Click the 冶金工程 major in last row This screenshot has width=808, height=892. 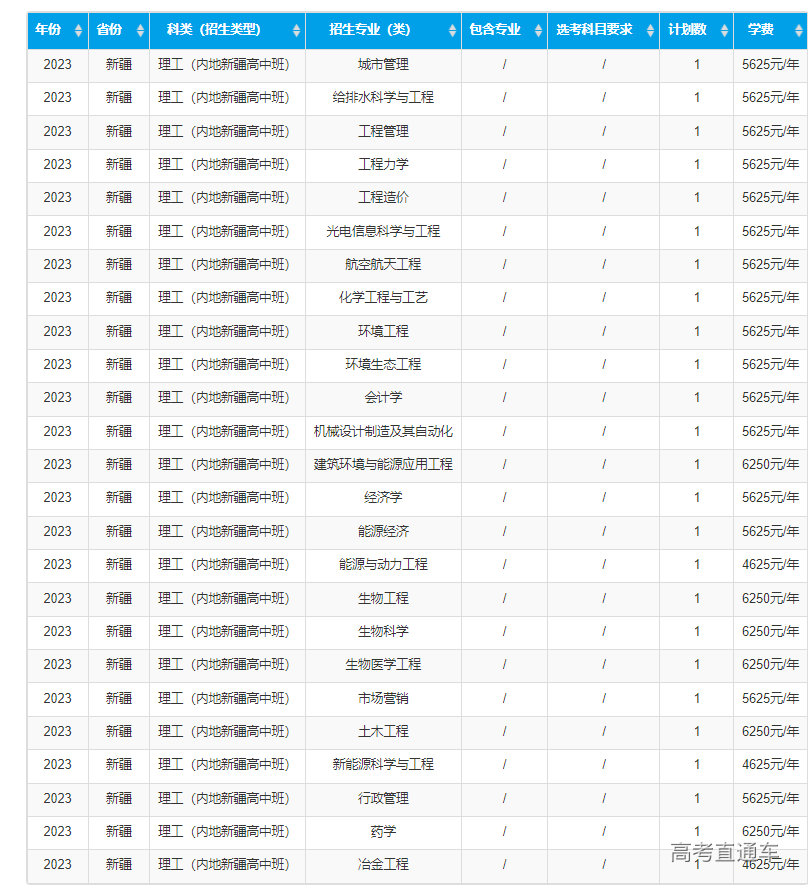383,864
